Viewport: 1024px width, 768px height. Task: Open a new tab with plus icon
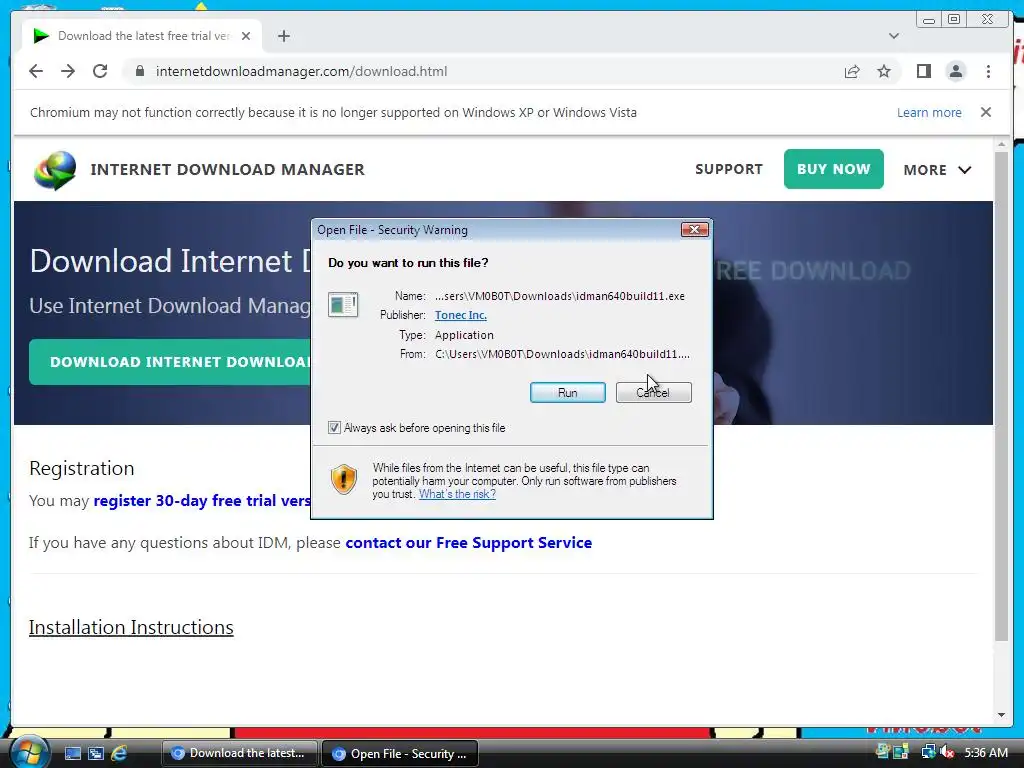pyautogui.click(x=283, y=36)
